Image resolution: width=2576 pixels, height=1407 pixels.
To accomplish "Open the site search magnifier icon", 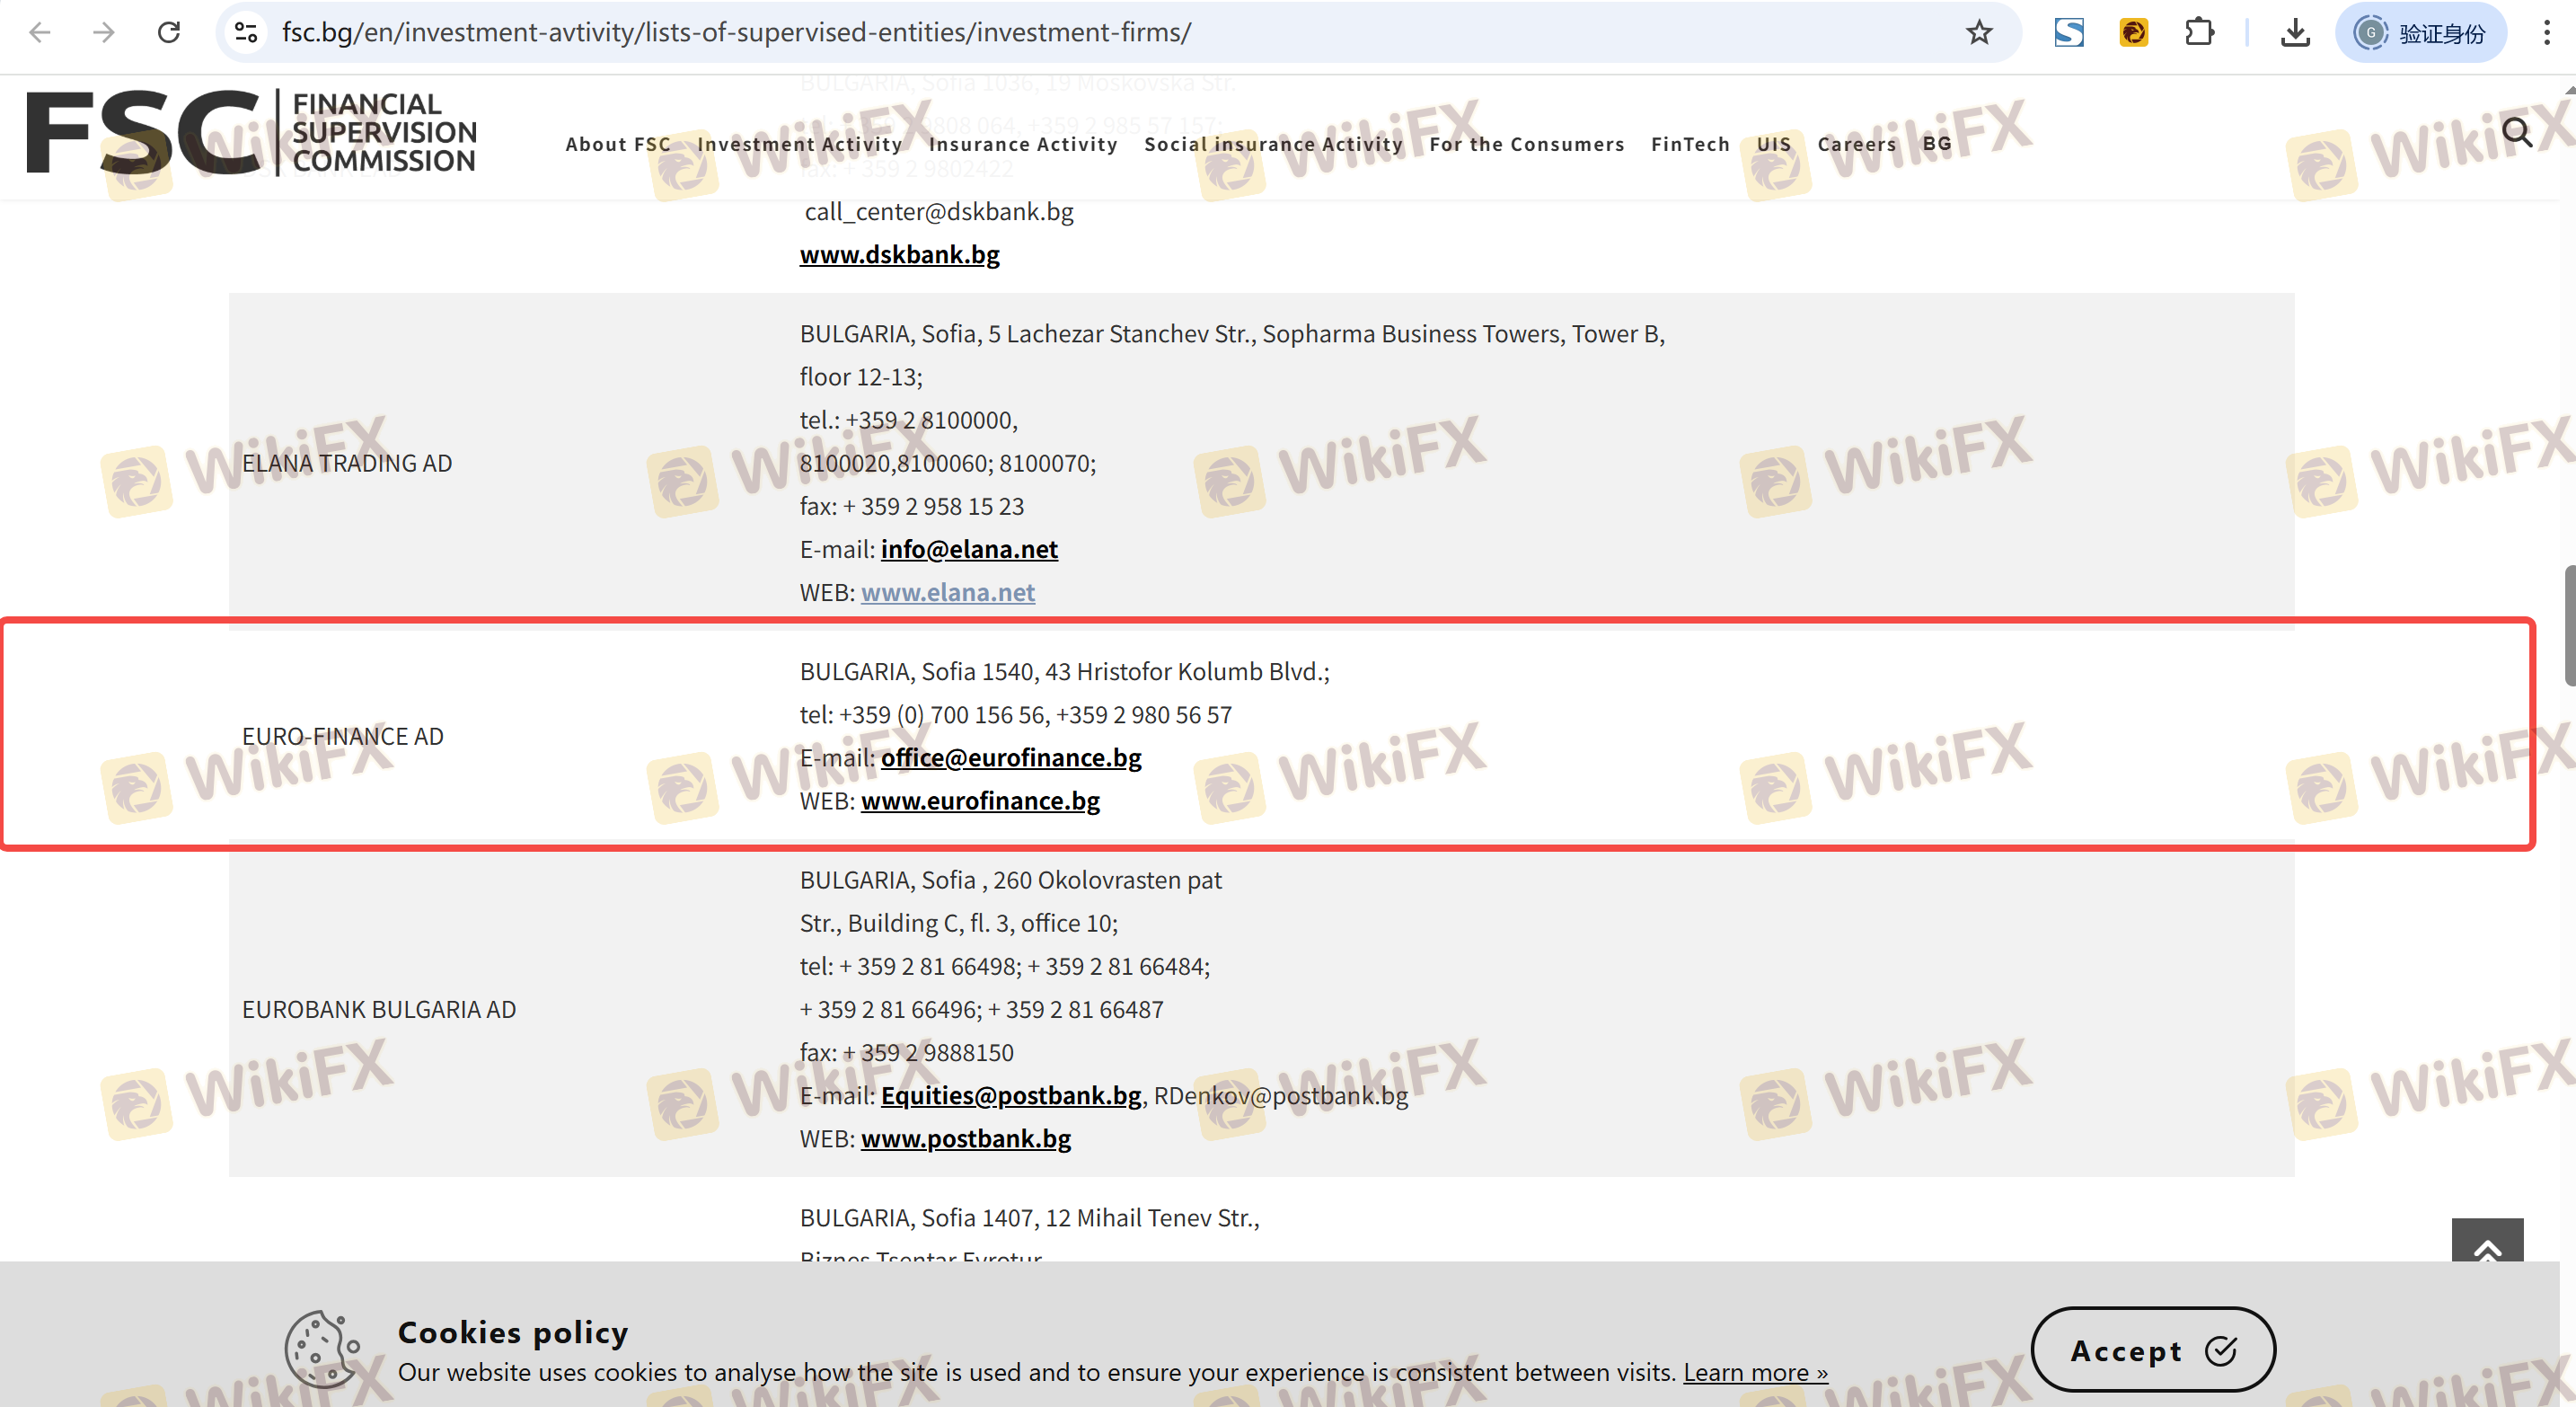I will pyautogui.click(x=2516, y=132).
